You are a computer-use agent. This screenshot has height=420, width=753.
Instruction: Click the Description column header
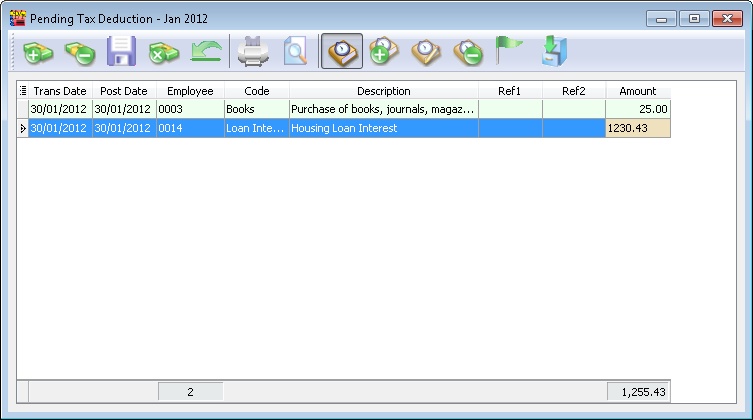click(x=383, y=91)
